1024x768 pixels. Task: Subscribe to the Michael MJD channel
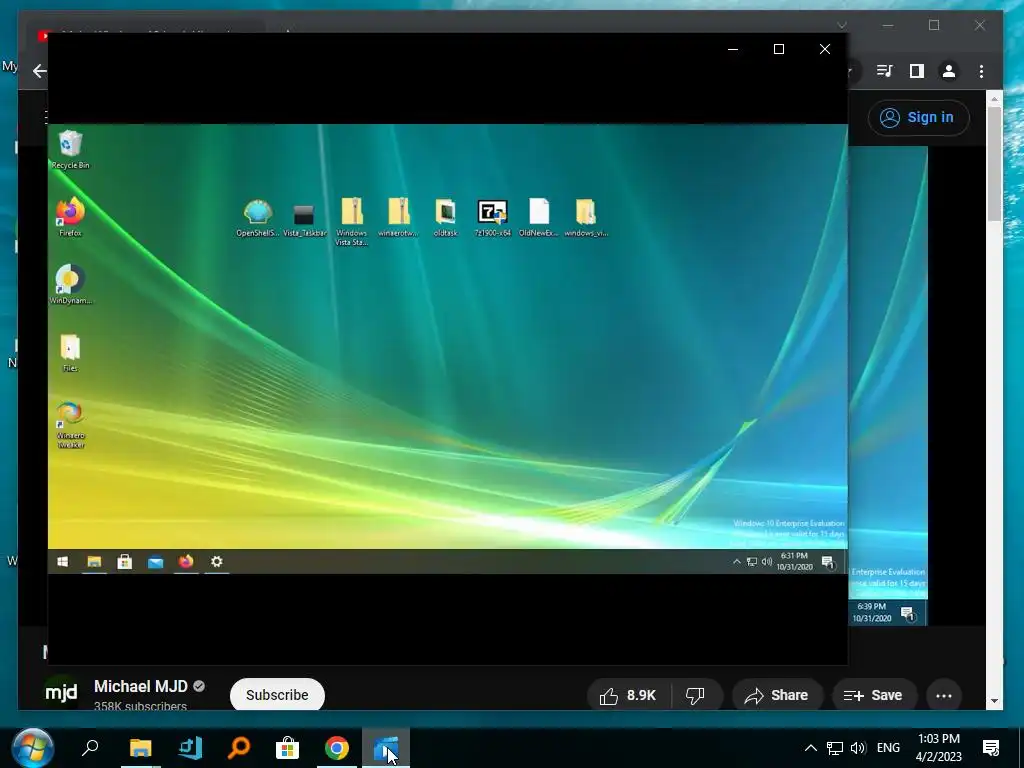(x=277, y=695)
